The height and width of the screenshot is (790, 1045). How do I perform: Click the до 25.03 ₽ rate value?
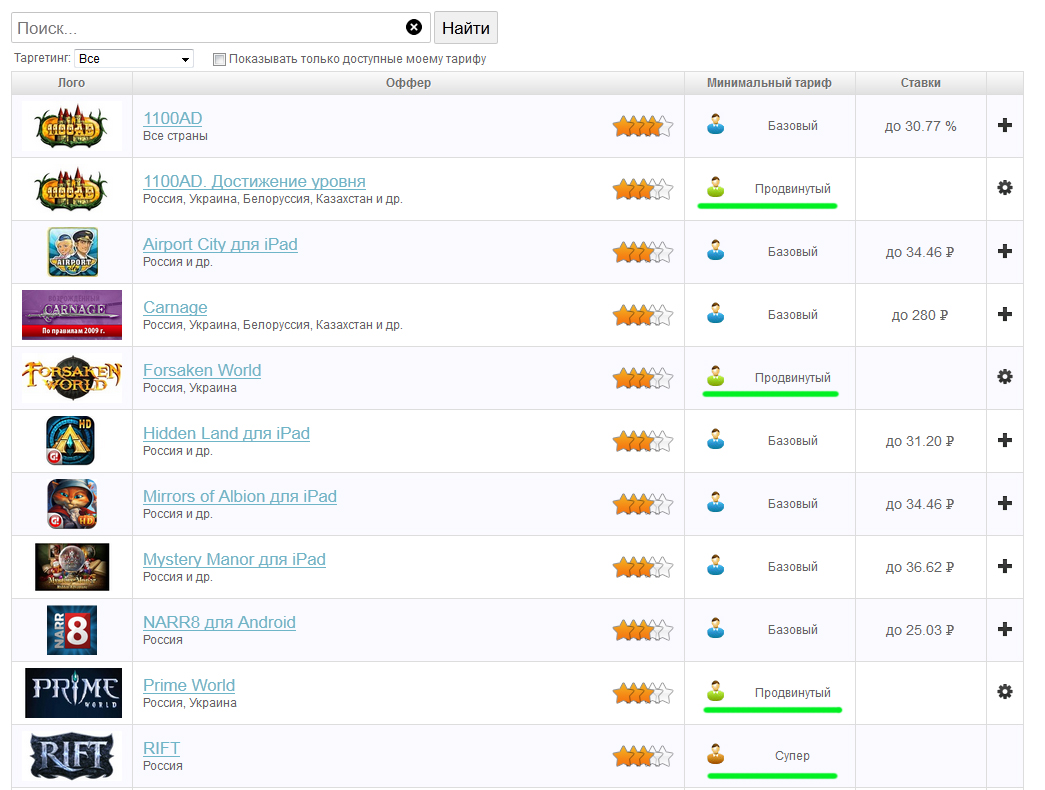(920, 630)
